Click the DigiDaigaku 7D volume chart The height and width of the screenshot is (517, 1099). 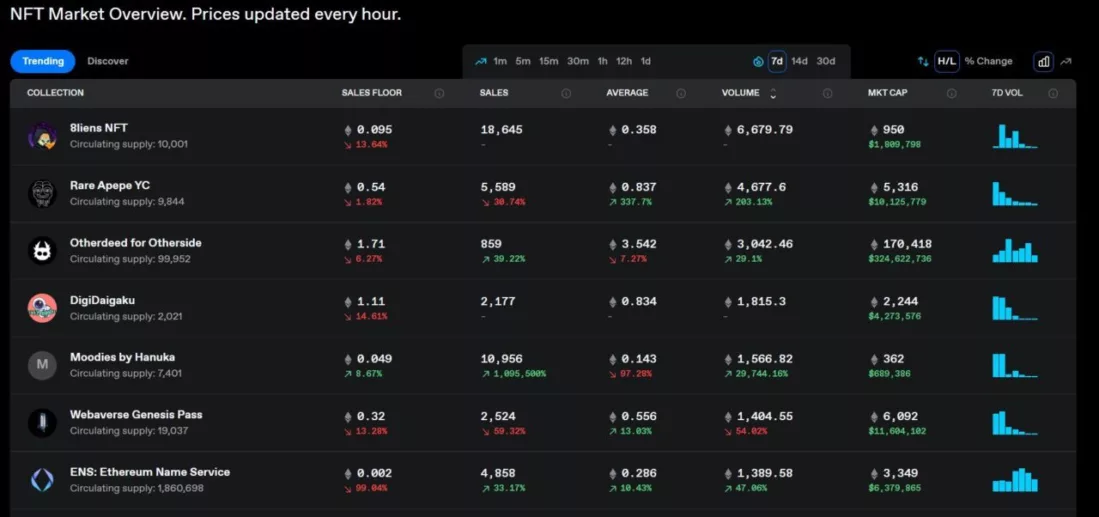click(1015, 308)
